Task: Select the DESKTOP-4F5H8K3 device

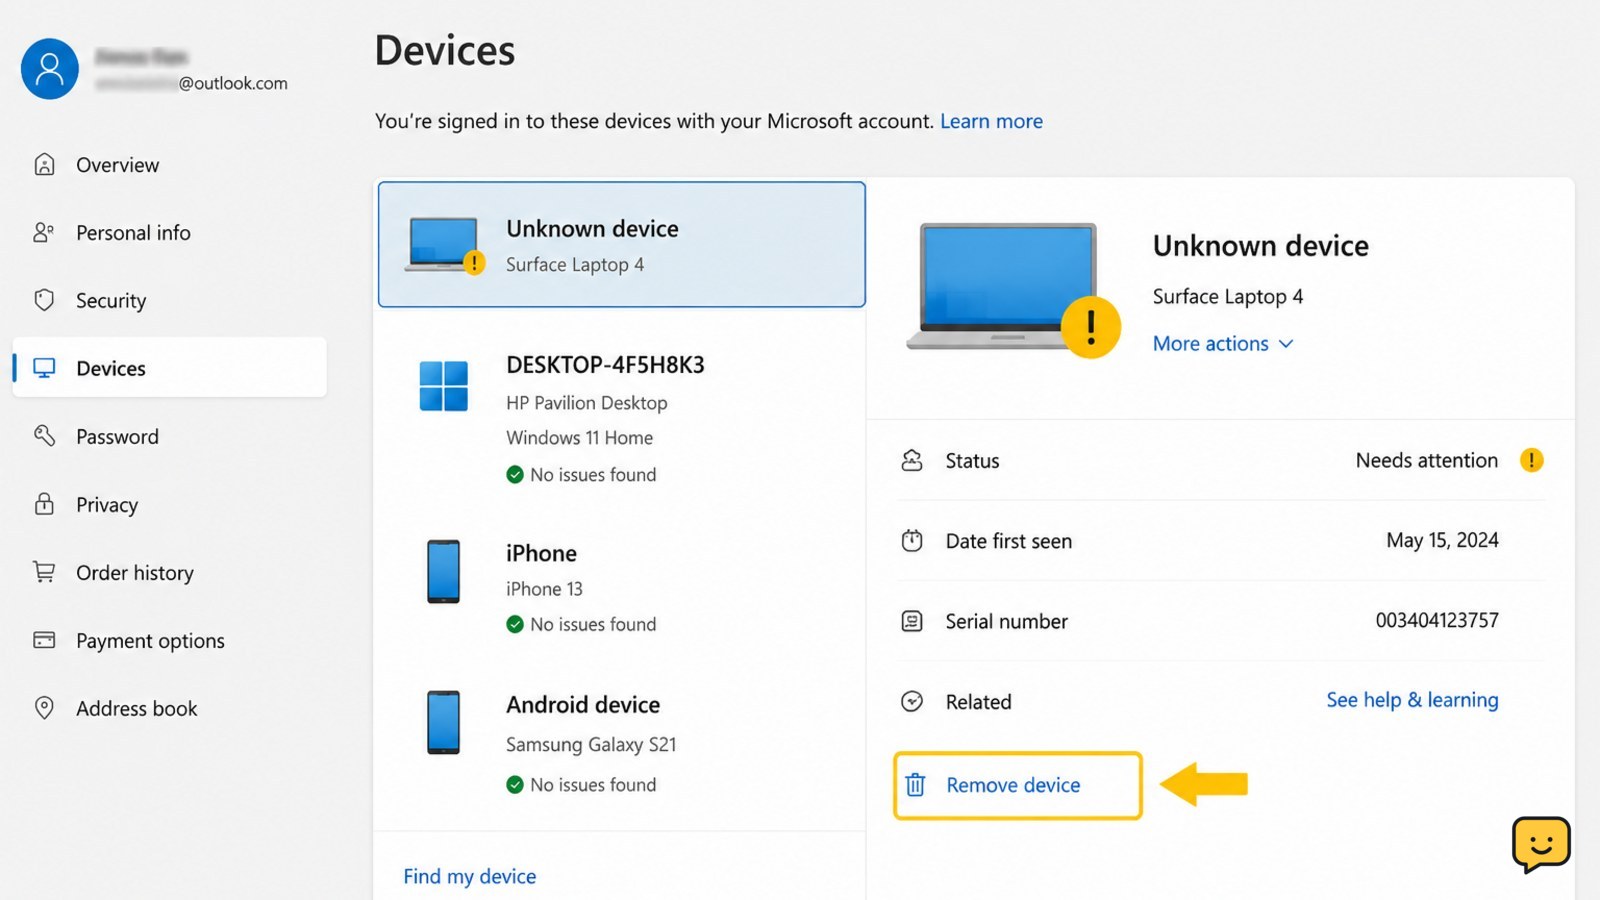Action: pos(621,420)
